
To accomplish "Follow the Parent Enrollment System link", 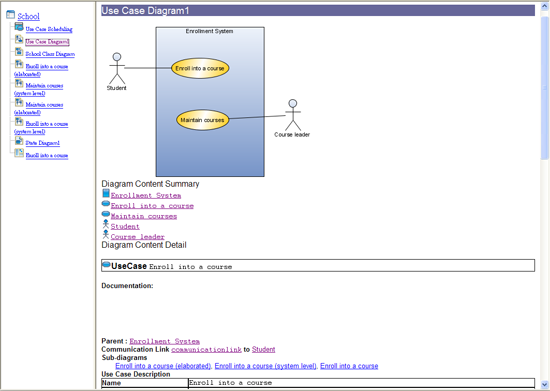I will [x=165, y=341].
